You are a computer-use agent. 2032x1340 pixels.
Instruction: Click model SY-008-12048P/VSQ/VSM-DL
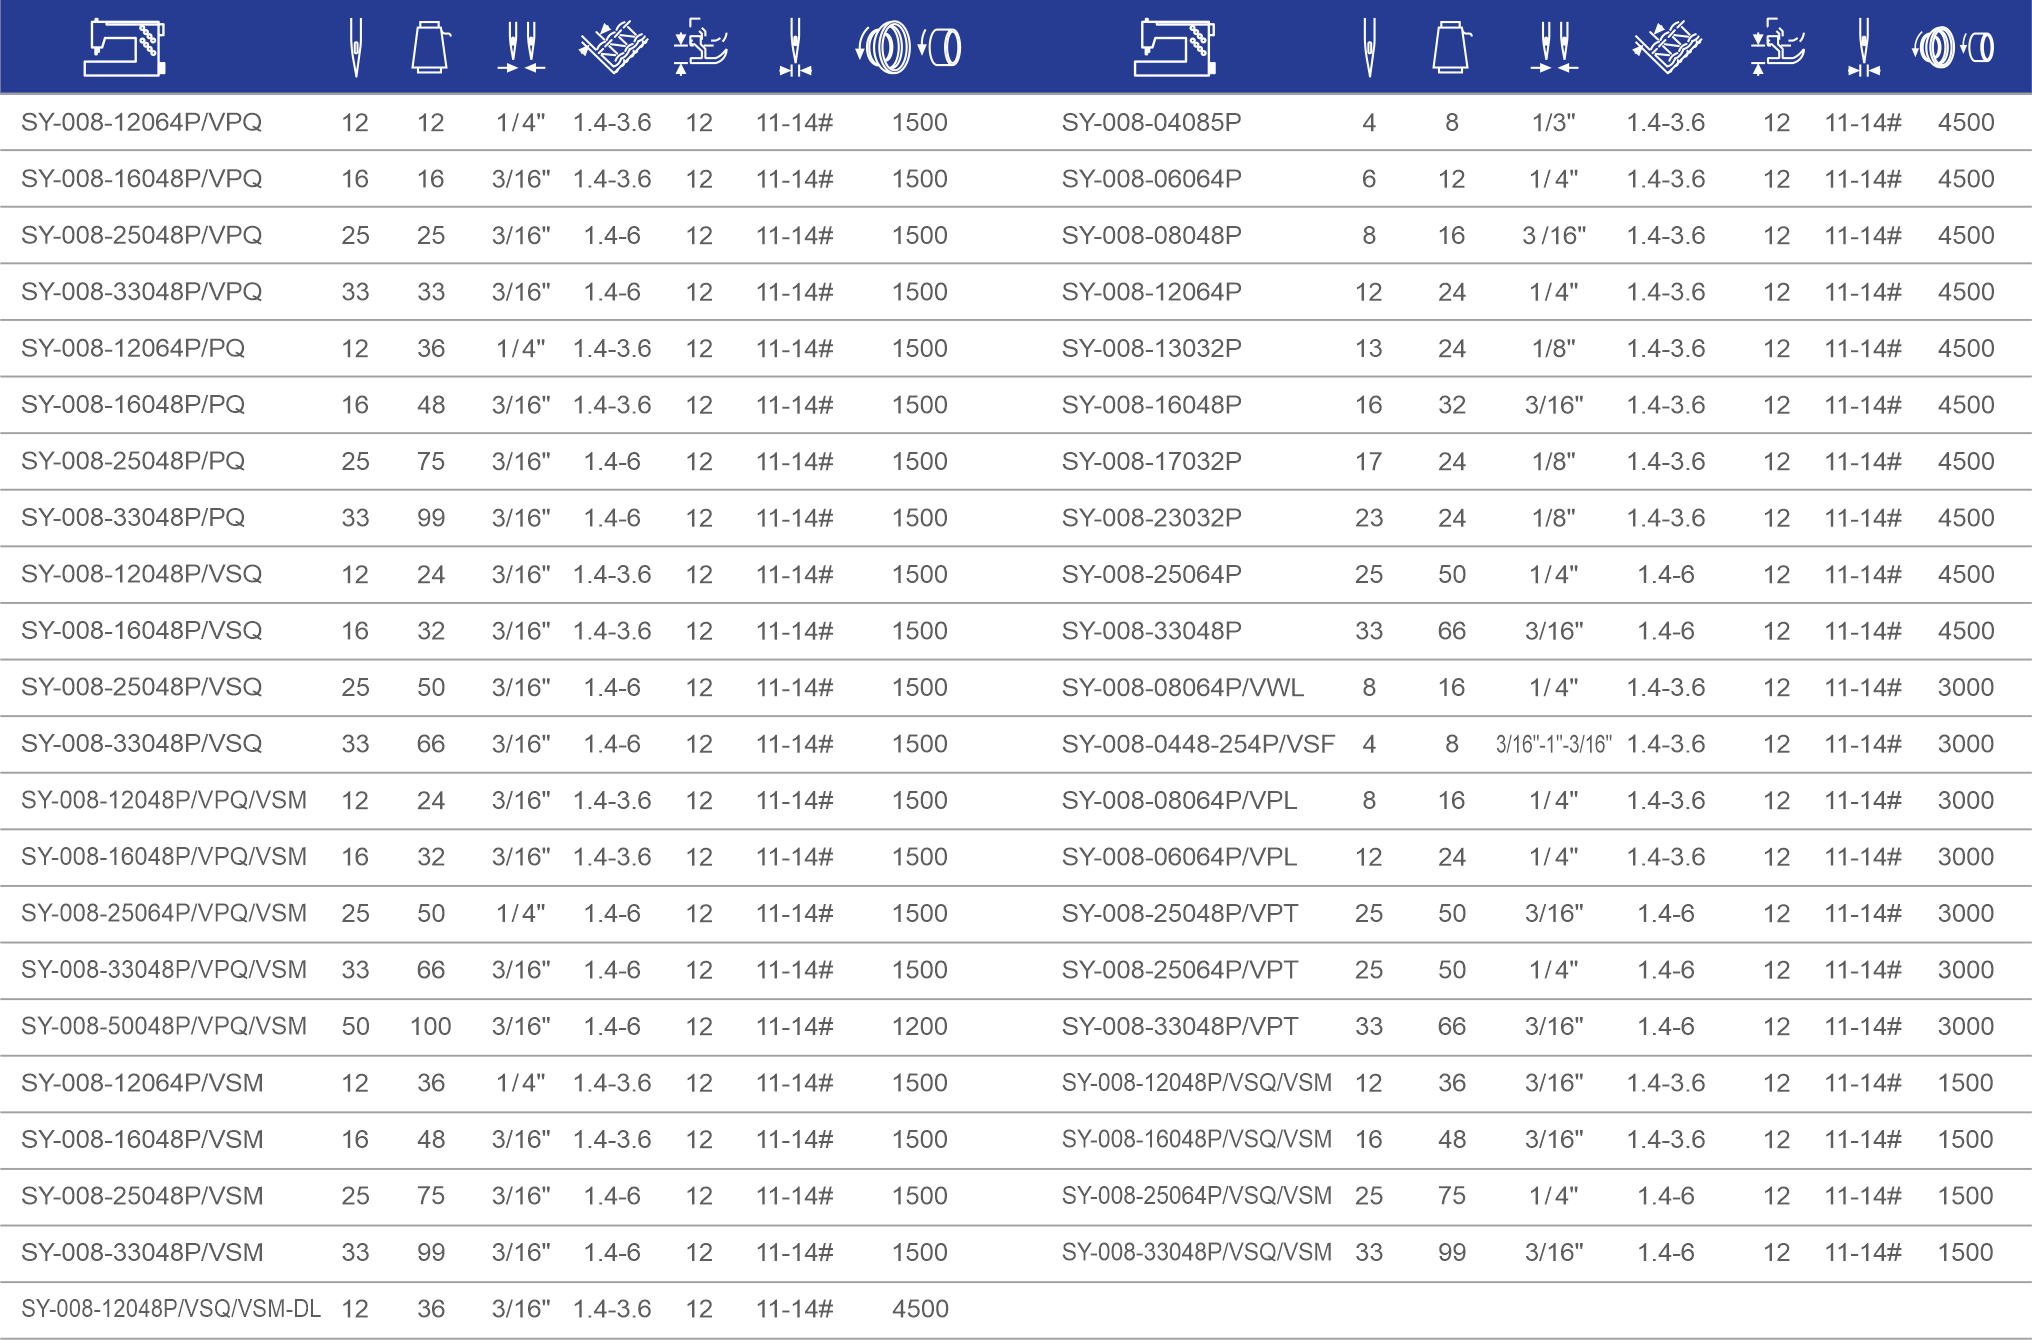pyautogui.click(x=170, y=1309)
